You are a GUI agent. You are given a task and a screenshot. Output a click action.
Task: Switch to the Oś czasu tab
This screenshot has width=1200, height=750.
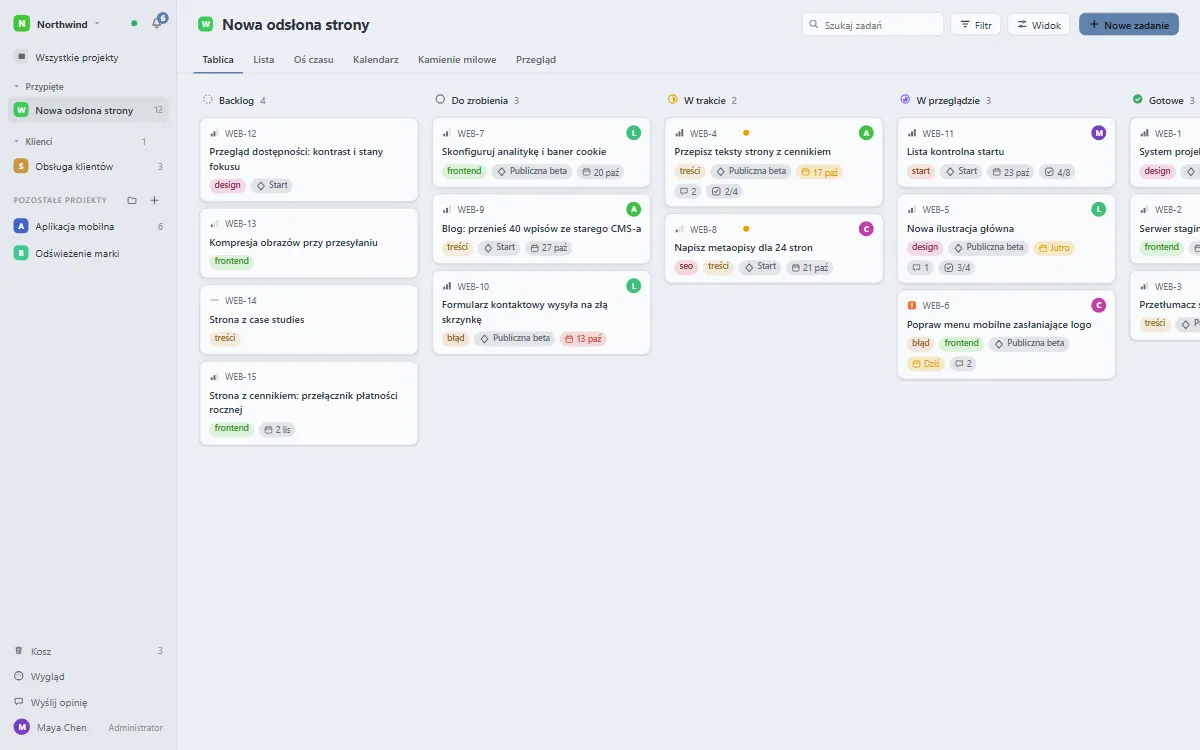(x=314, y=60)
